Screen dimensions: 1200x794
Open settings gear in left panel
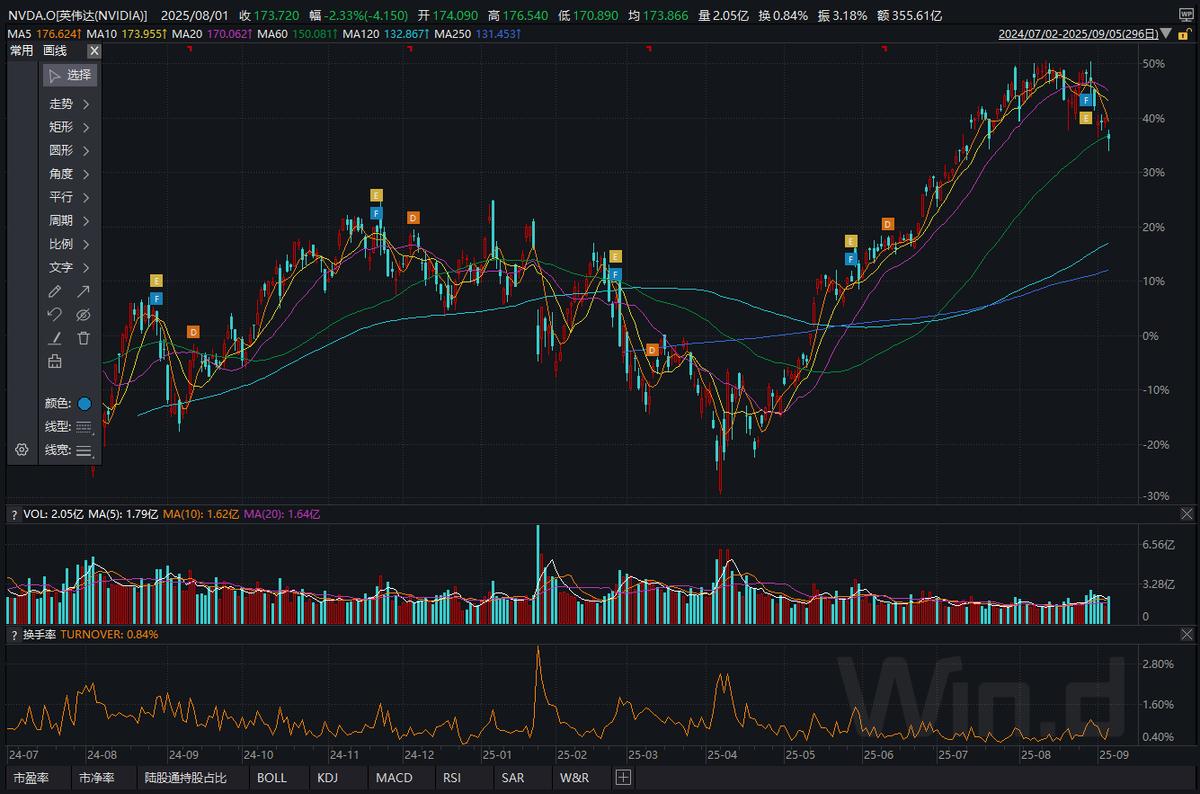point(21,450)
